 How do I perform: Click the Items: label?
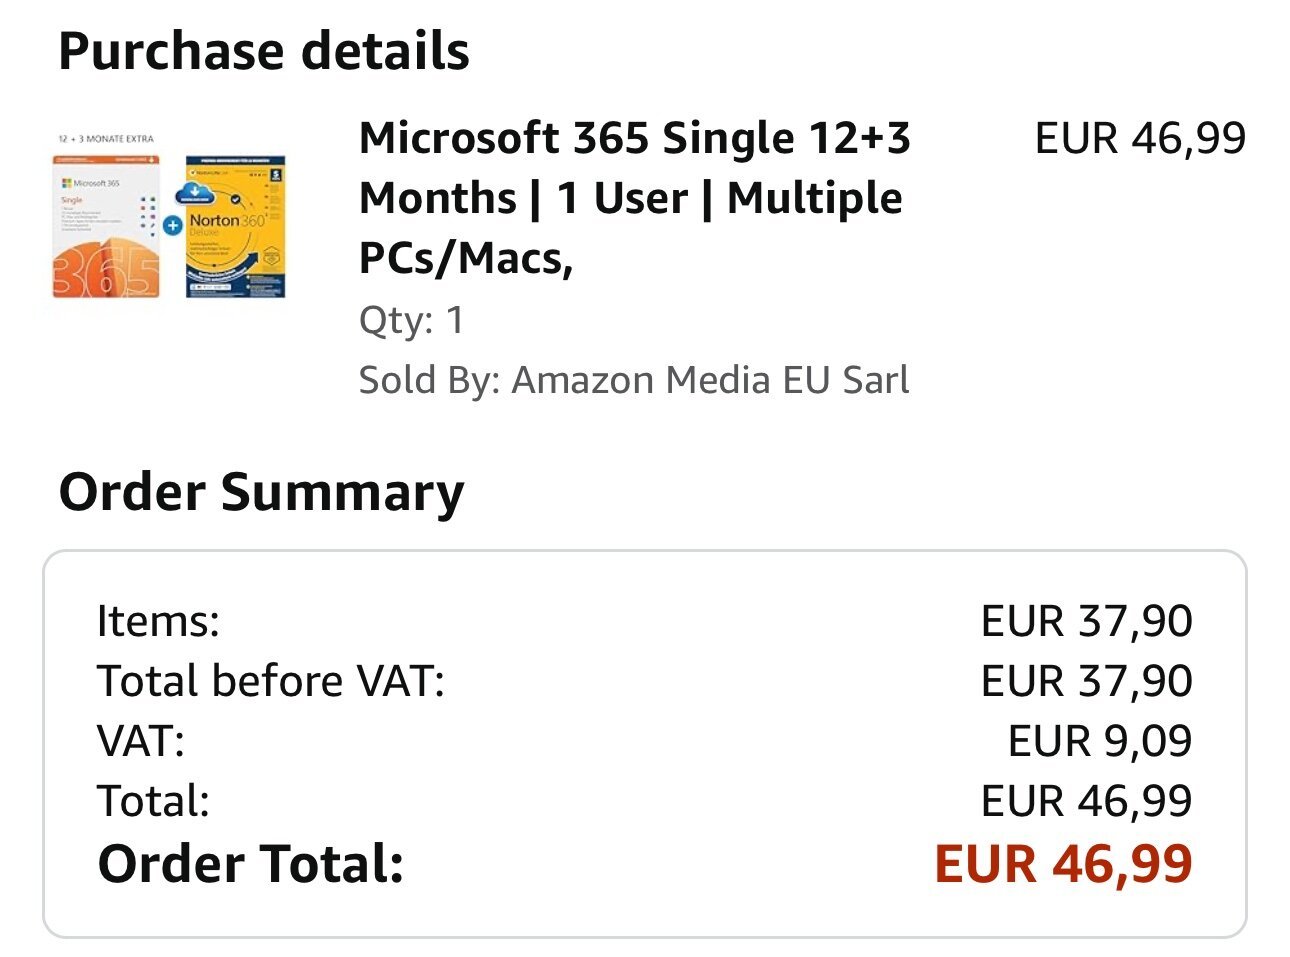[158, 621]
